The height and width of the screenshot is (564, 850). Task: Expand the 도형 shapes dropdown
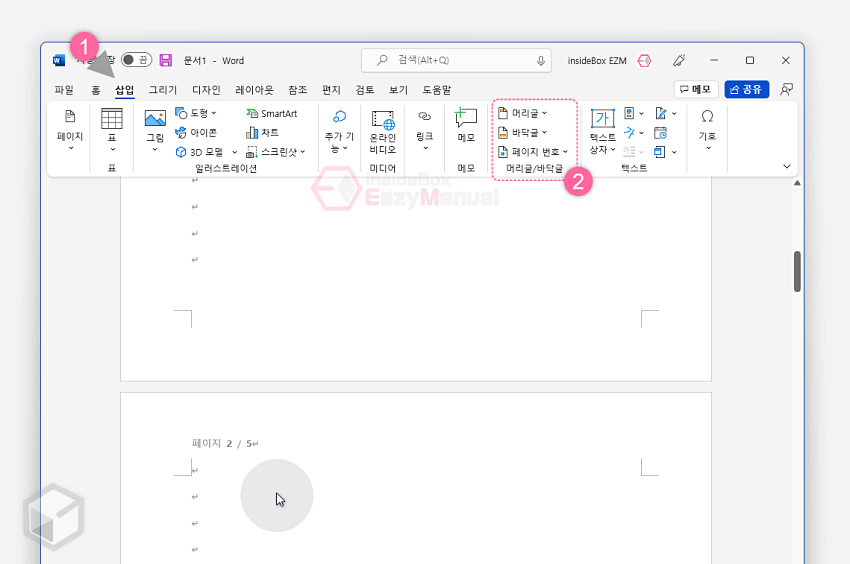(196, 113)
